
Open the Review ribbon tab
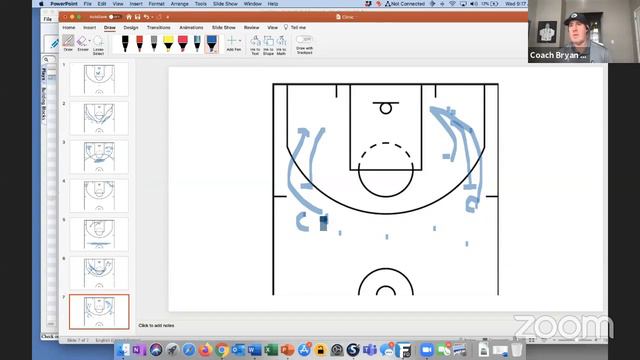pos(251,27)
